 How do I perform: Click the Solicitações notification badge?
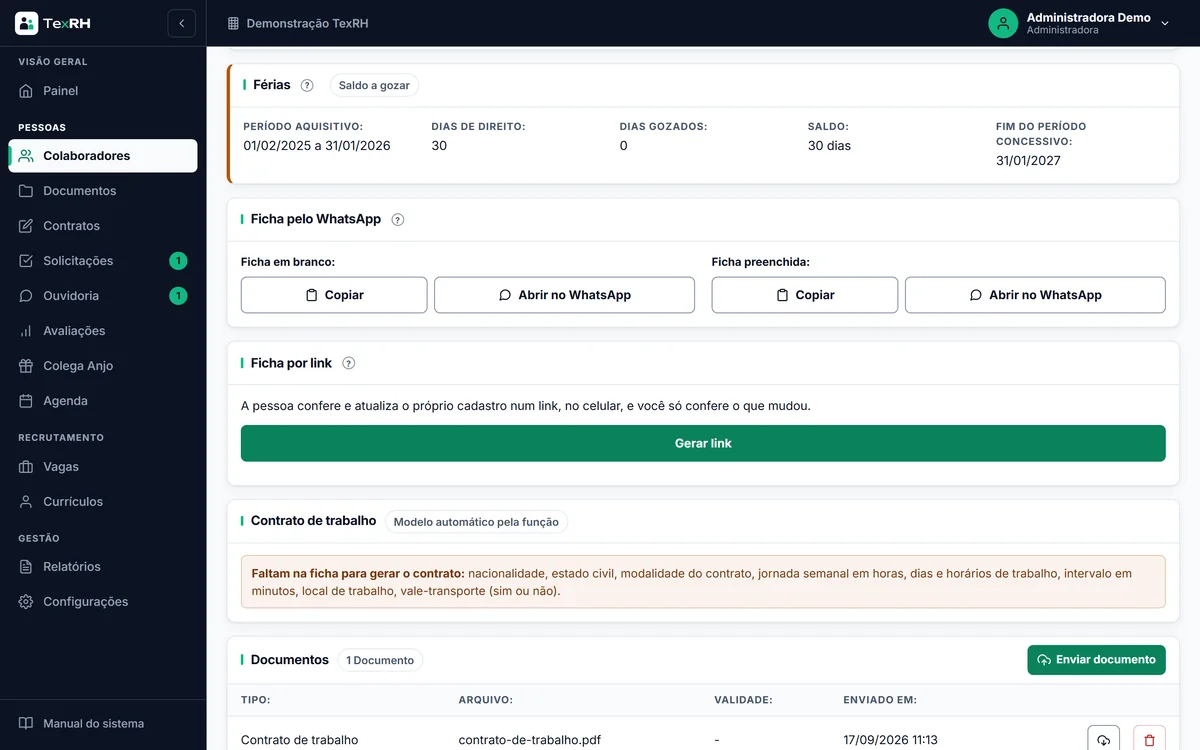tap(178, 261)
